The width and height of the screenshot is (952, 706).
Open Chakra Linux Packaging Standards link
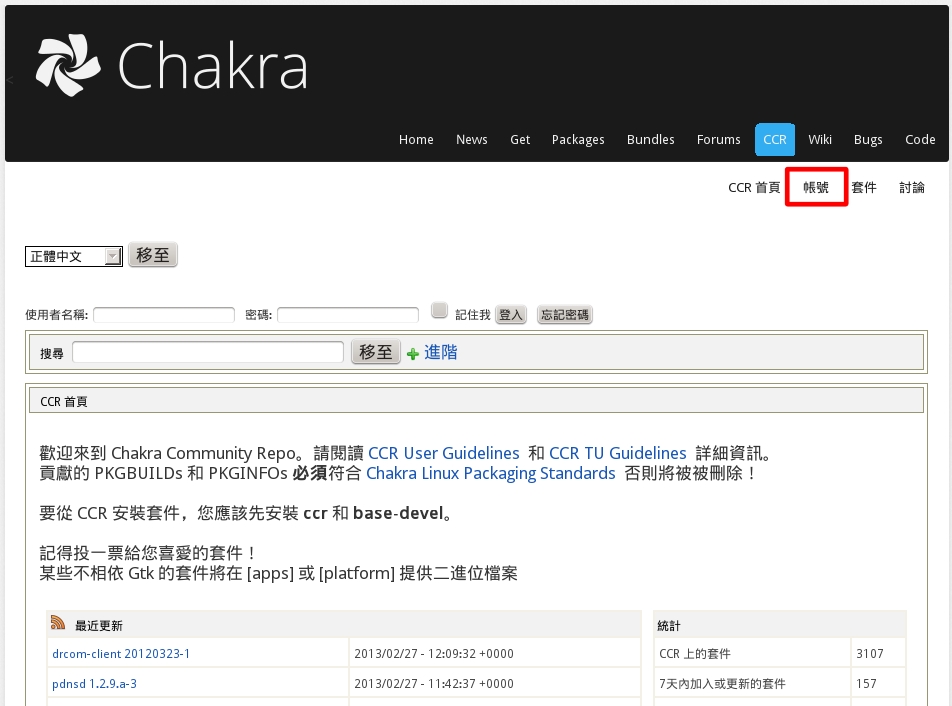pos(491,473)
